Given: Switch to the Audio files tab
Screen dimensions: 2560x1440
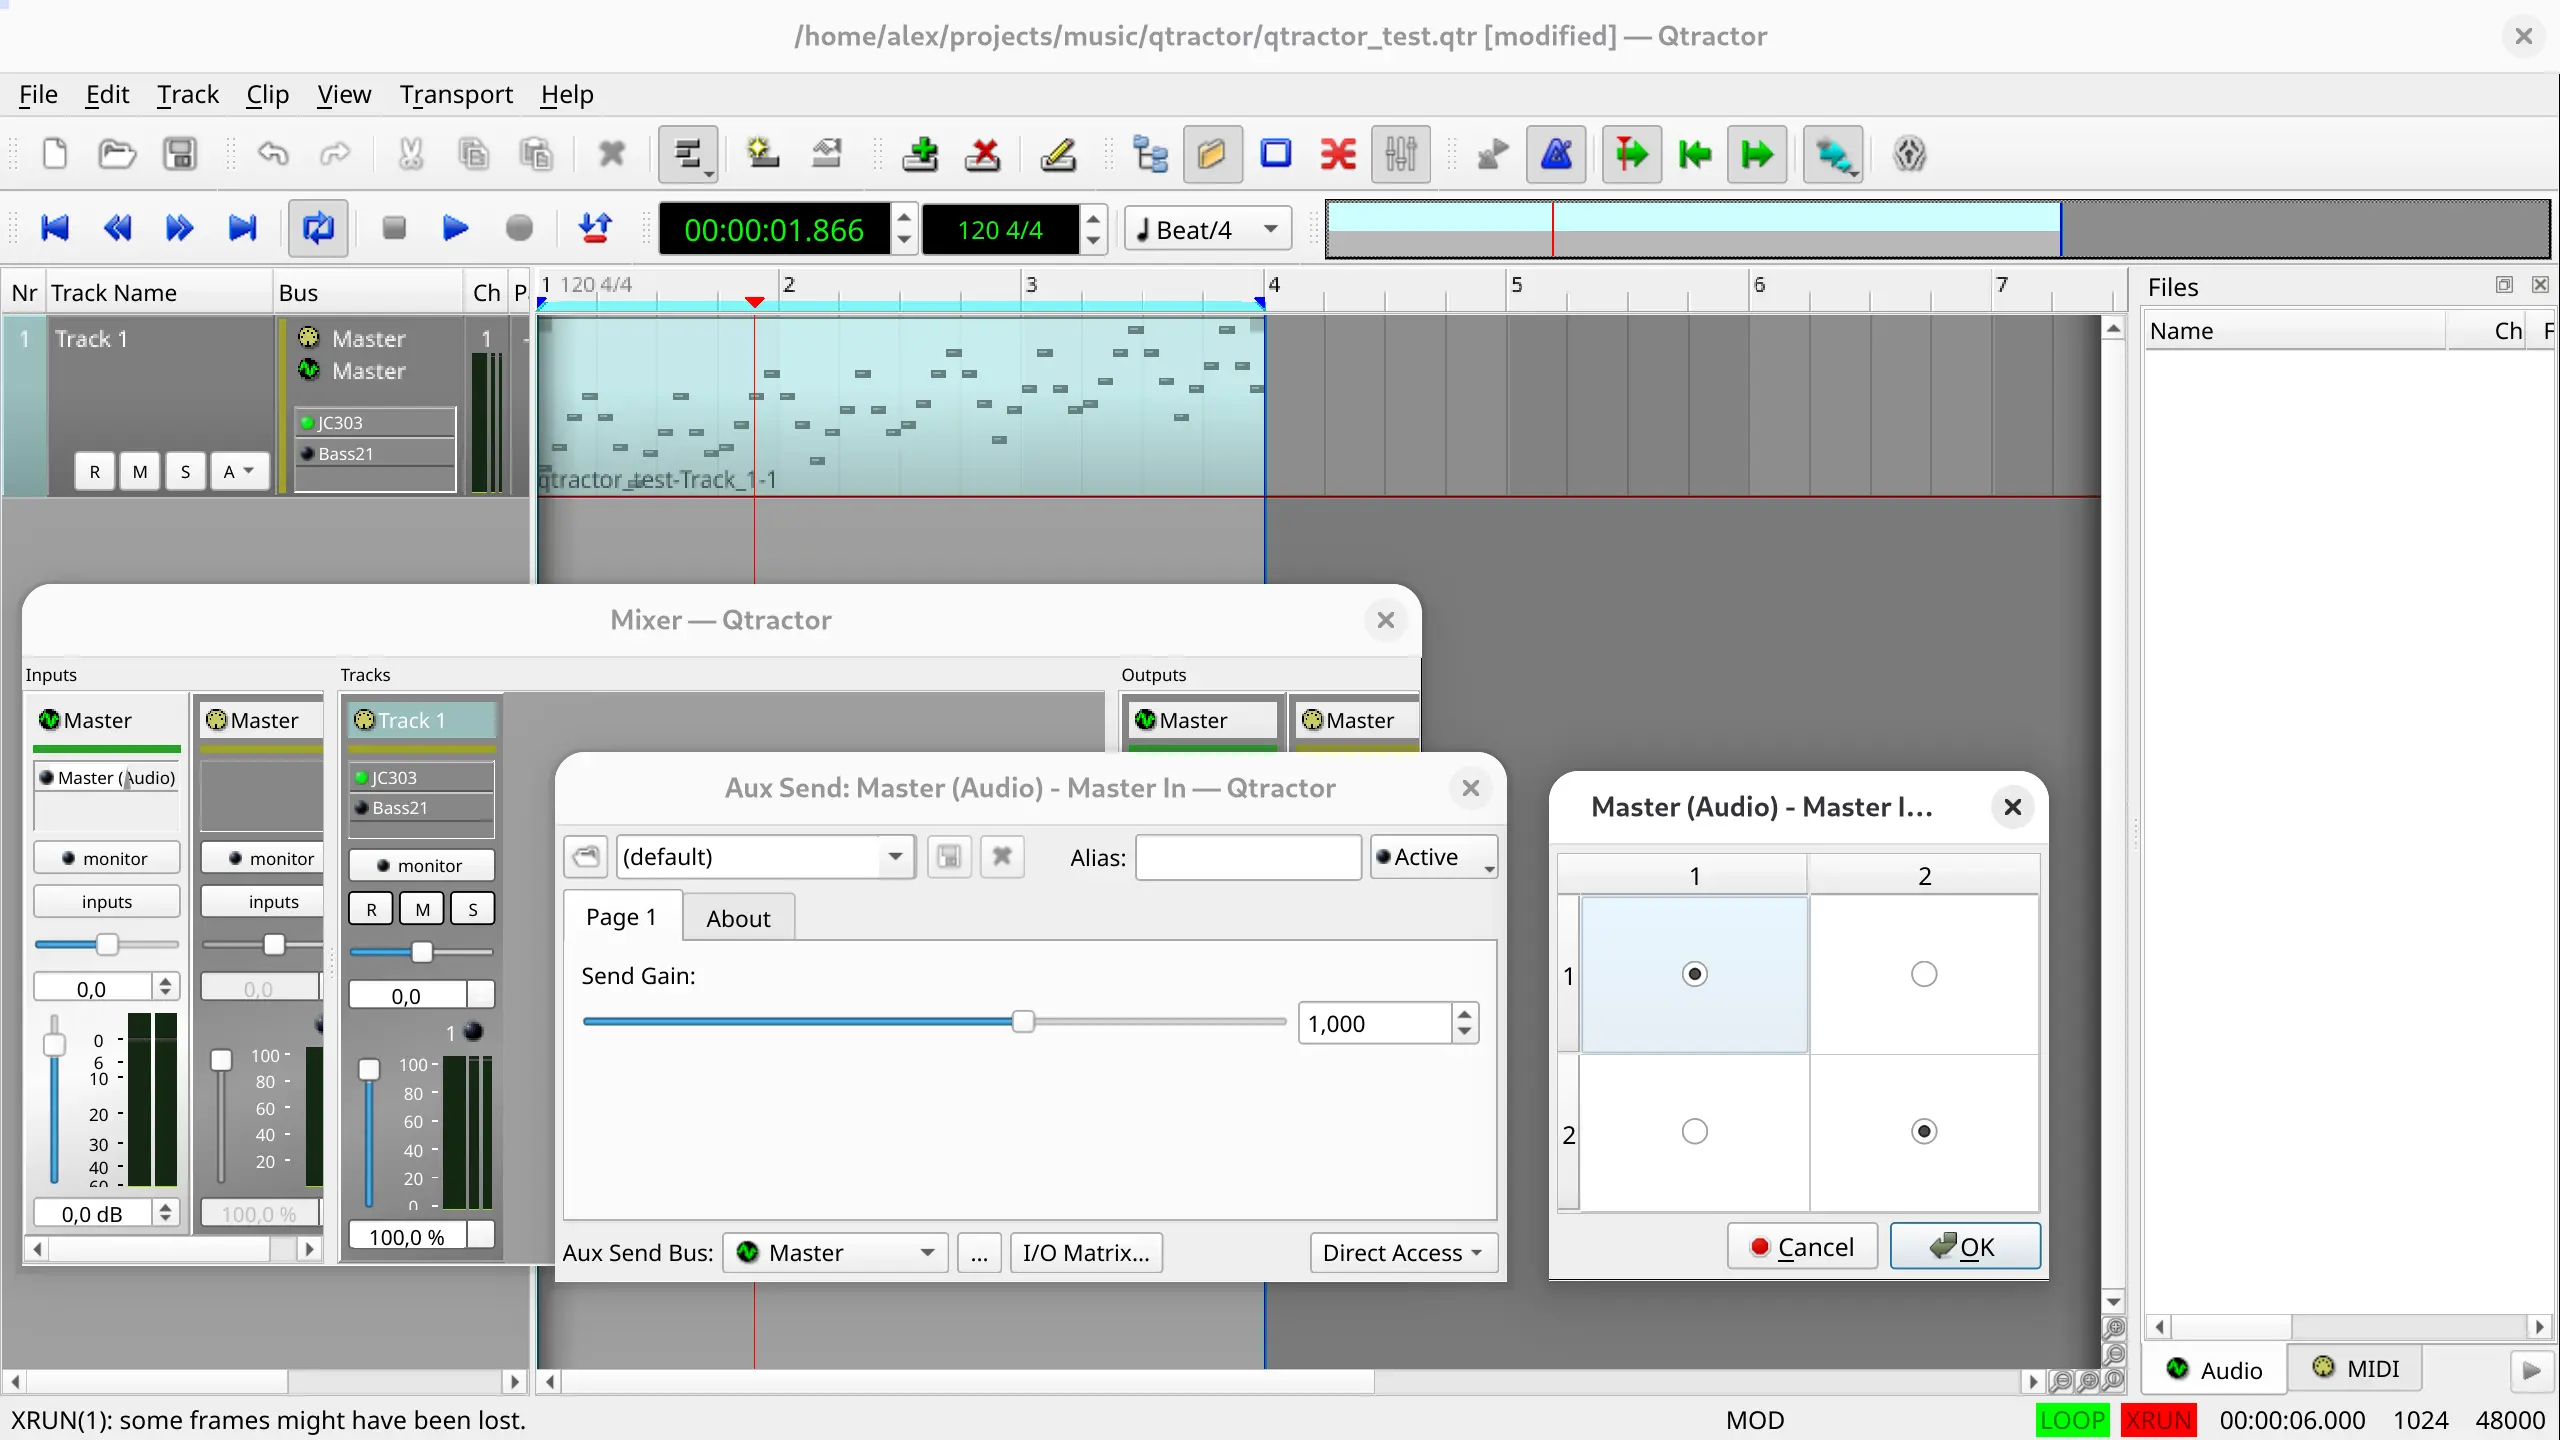Looking at the screenshot, I should [2215, 1369].
